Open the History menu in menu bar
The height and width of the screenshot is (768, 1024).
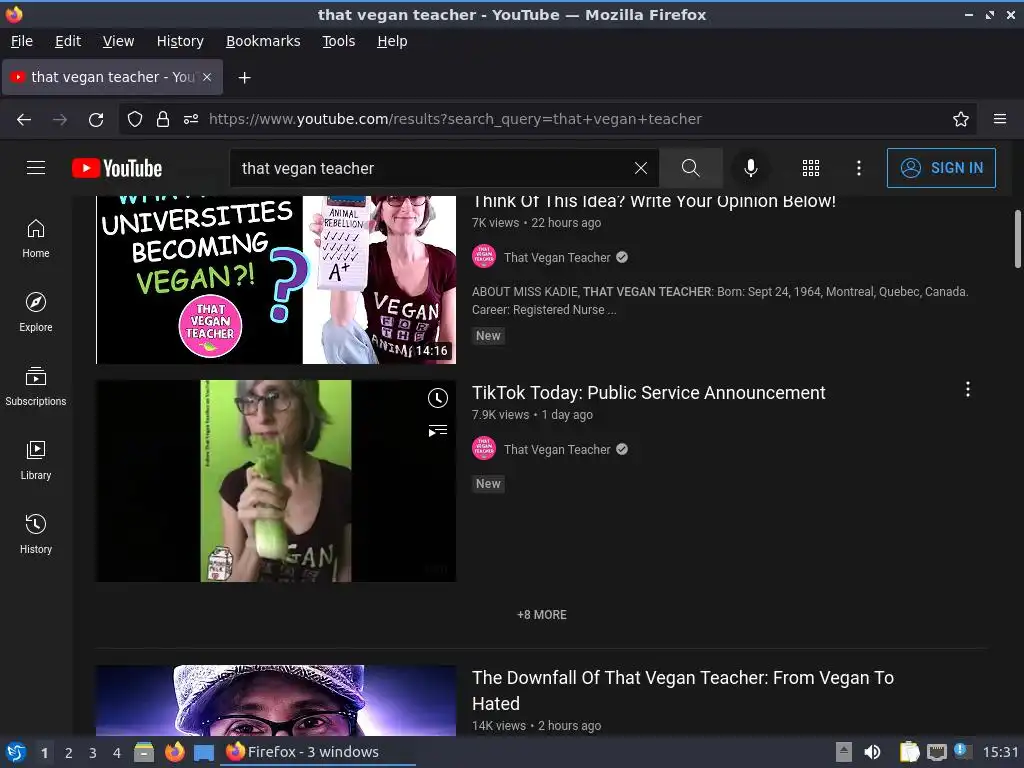[180, 41]
